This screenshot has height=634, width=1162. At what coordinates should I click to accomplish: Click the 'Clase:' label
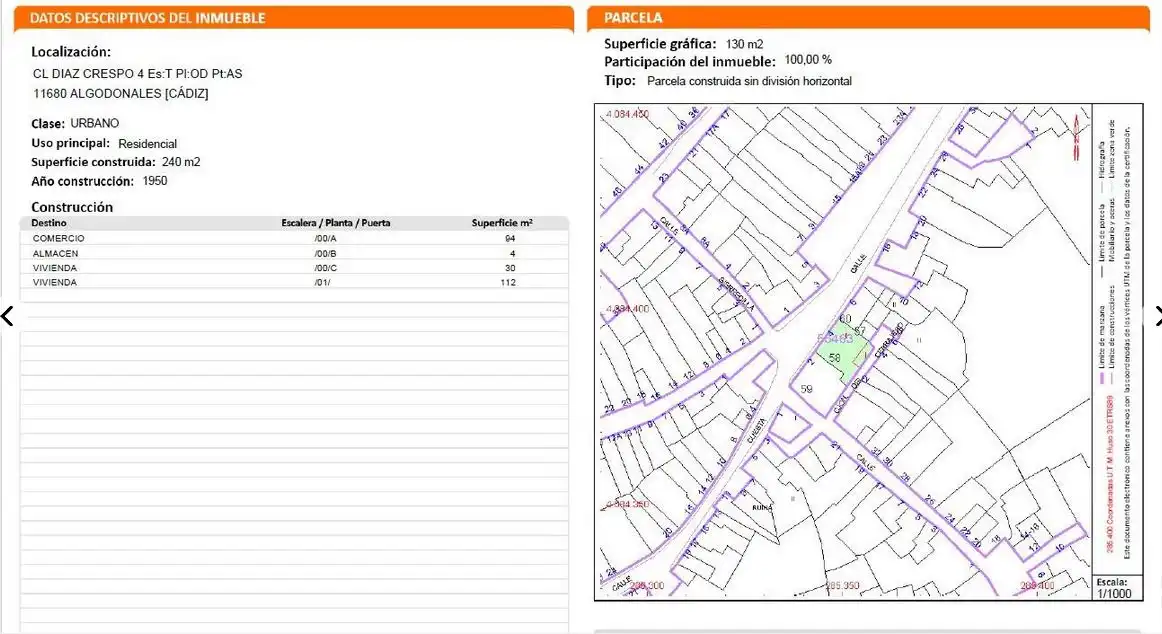(x=48, y=124)
